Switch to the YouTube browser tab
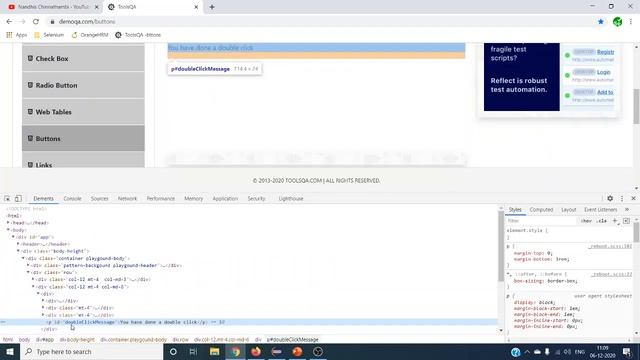Screen dimensions: 640x360 [x=53, y=7]
